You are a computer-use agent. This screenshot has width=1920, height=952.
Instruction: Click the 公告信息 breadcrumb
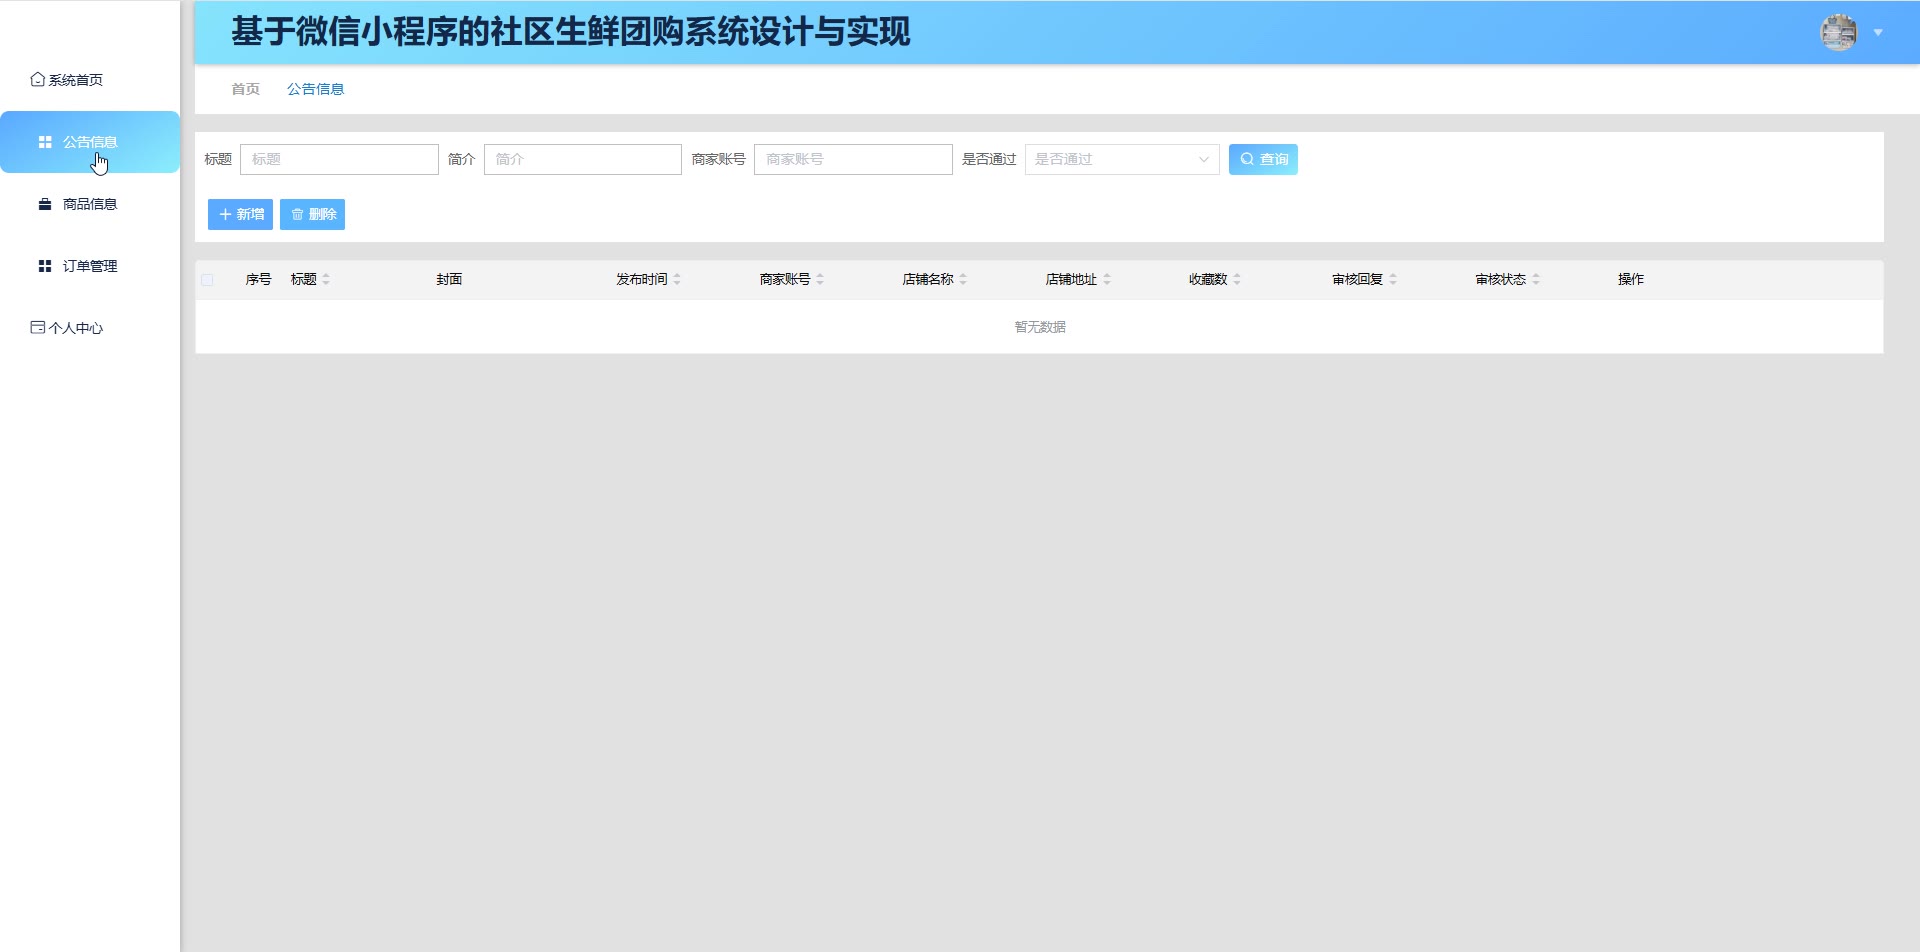[315, 89]
